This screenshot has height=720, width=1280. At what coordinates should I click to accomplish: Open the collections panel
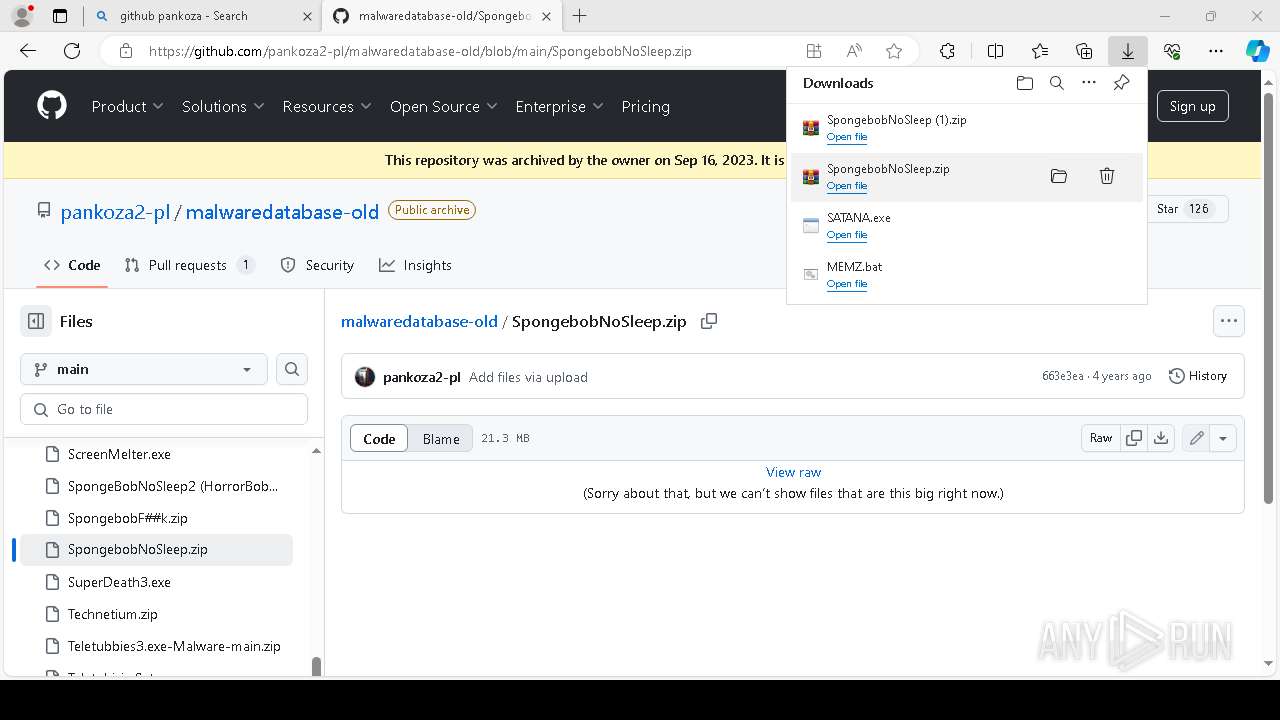click(x=1084, y=51)
